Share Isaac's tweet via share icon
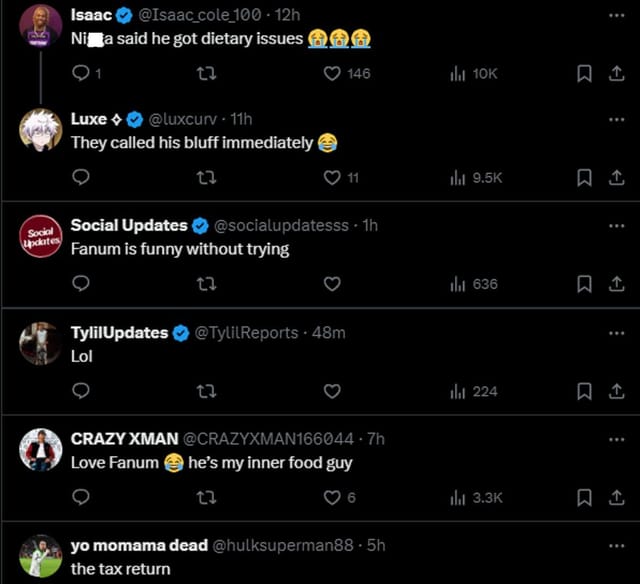640x584 pixels. point(616,73)
